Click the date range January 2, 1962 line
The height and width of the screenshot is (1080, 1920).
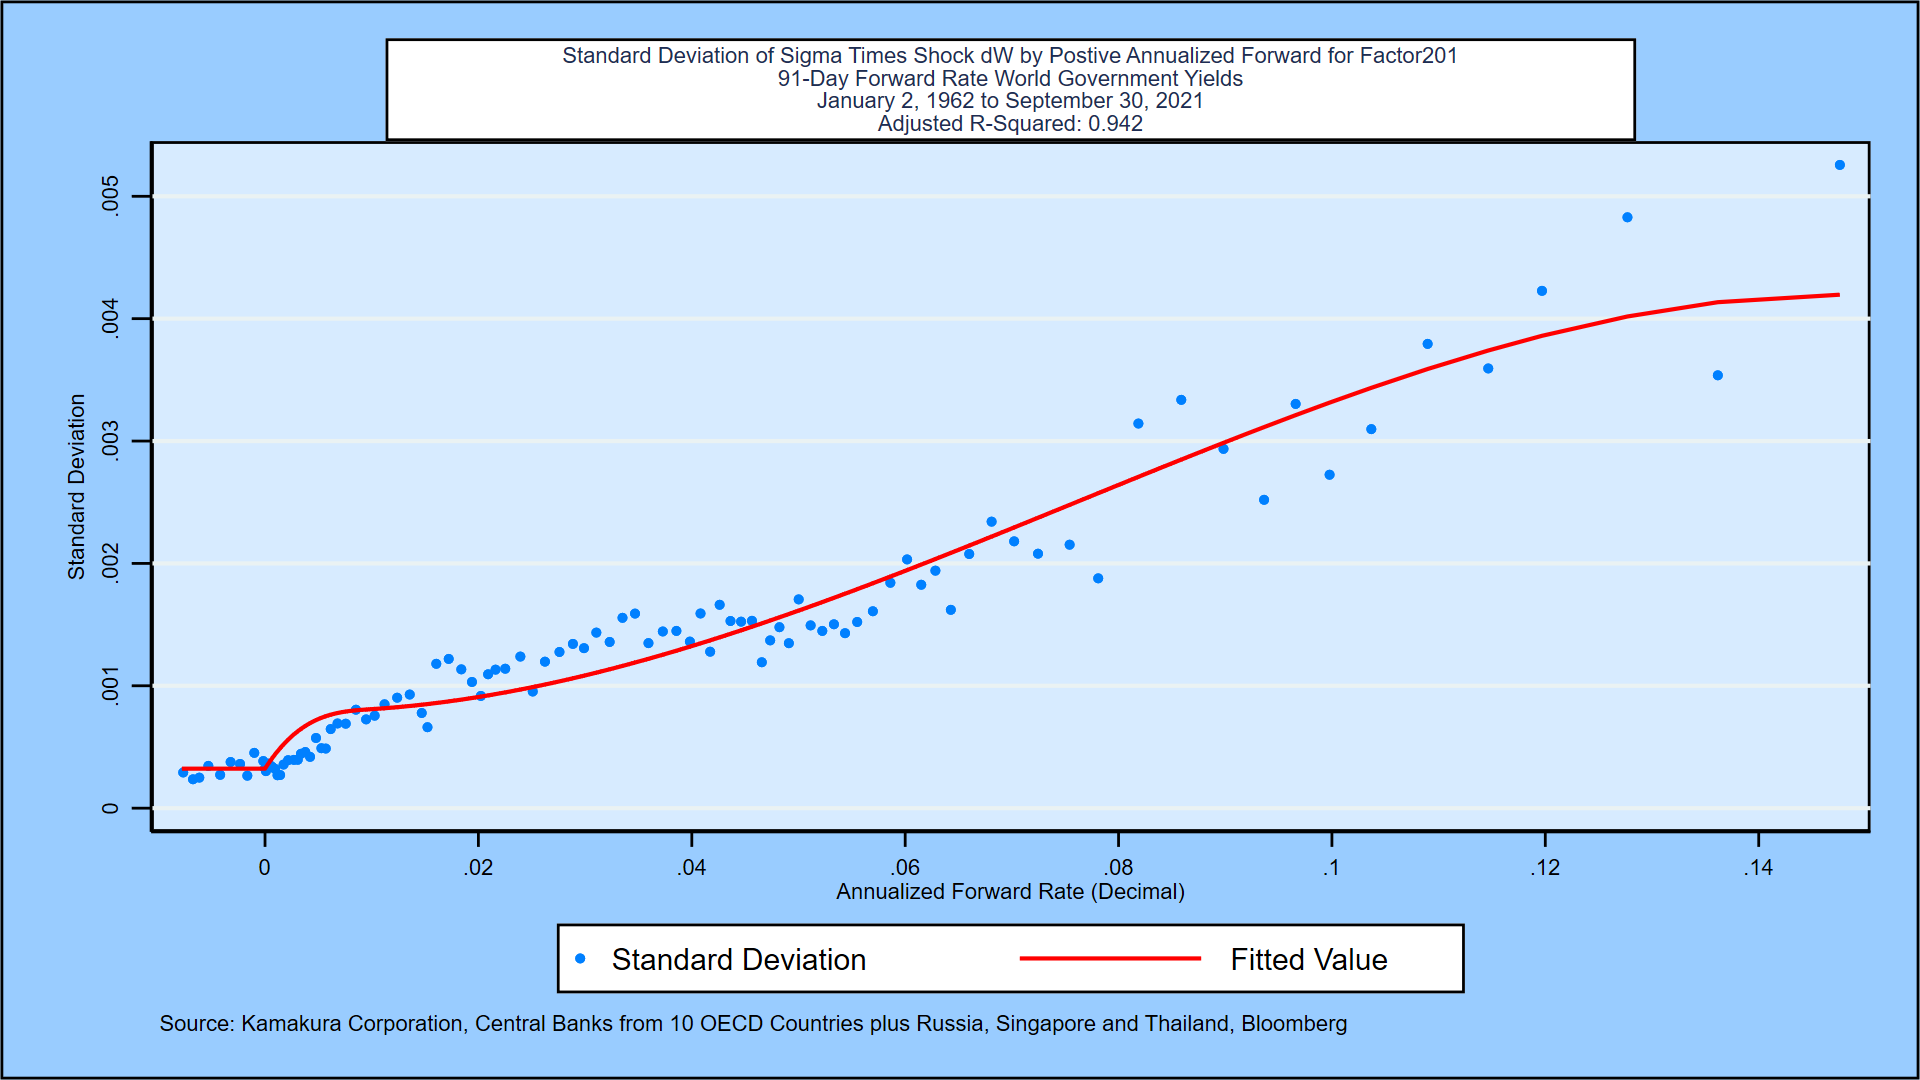(1010, 101)
